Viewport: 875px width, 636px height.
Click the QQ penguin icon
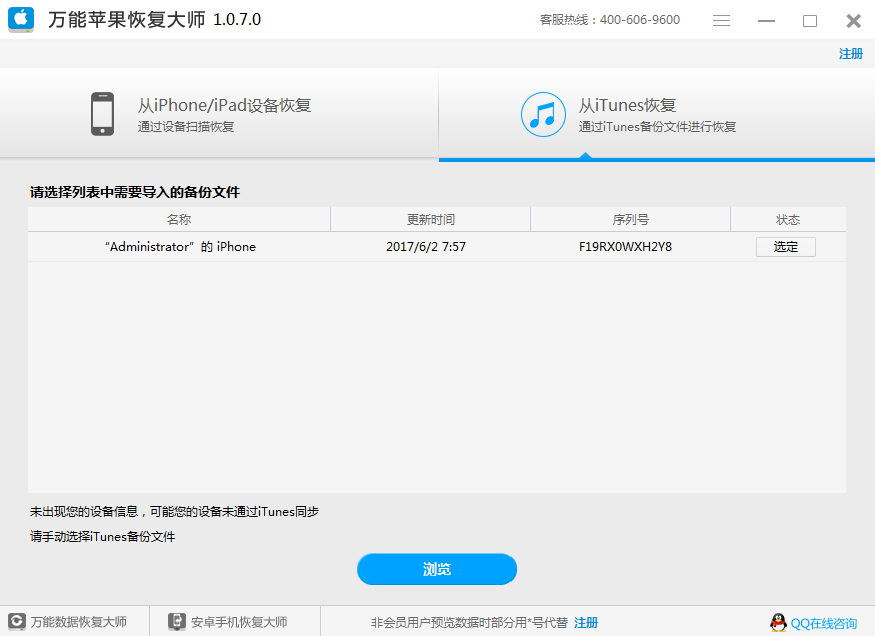pos(778,621)
